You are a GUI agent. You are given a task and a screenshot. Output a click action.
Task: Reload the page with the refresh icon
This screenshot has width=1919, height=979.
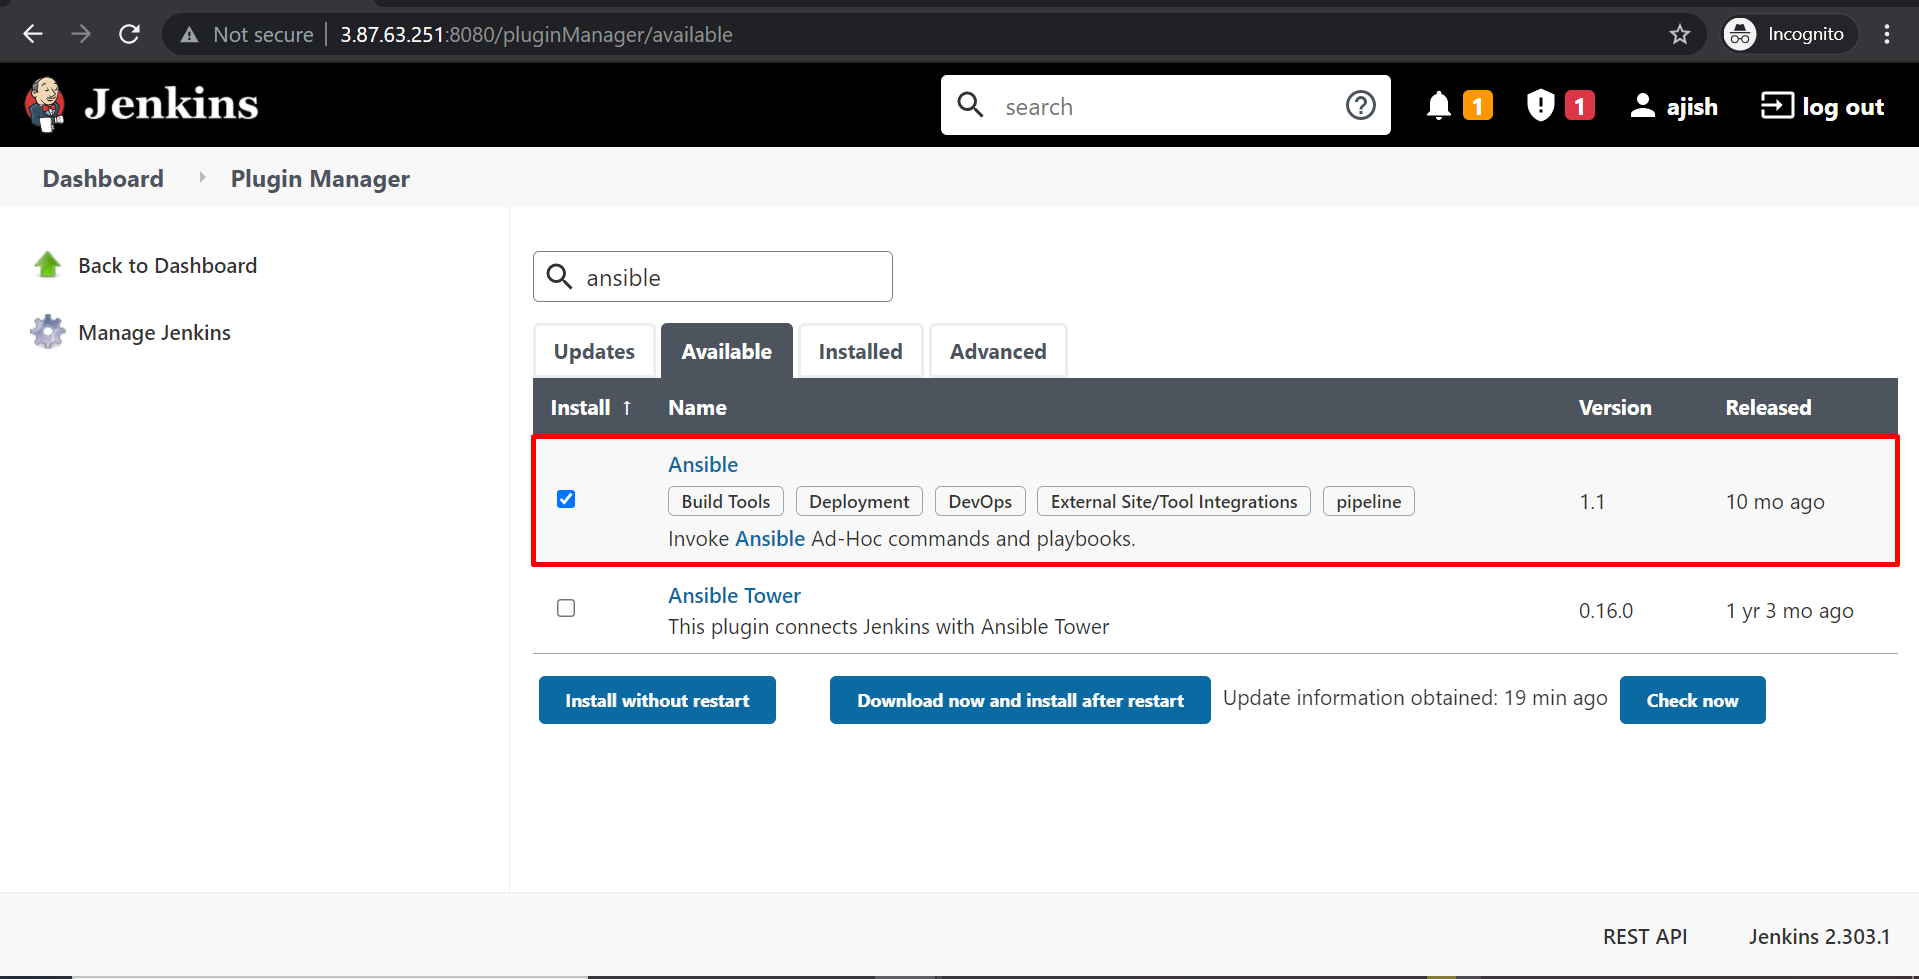point(129,34)
